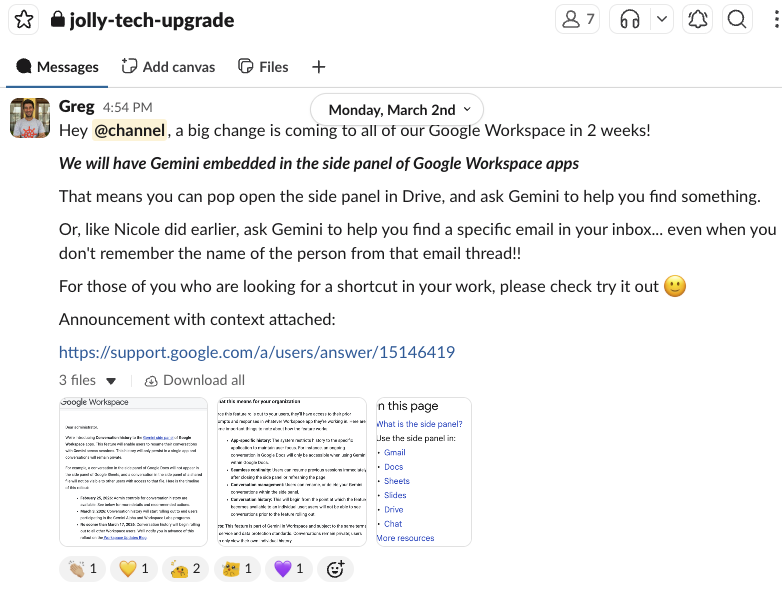Start a huddle with headphones icon
782x589 pixels.
tap(630, 19)
